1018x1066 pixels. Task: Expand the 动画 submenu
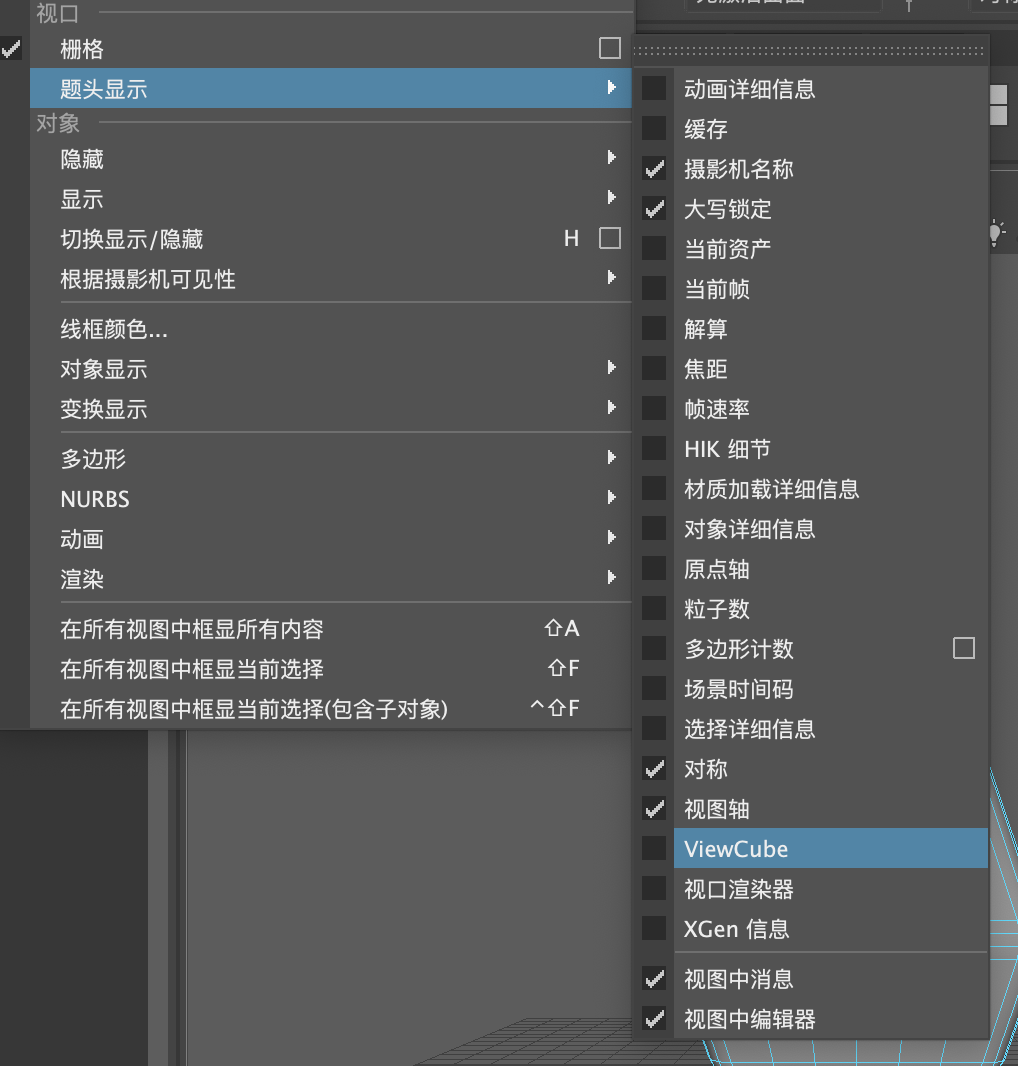coord(331,539)
